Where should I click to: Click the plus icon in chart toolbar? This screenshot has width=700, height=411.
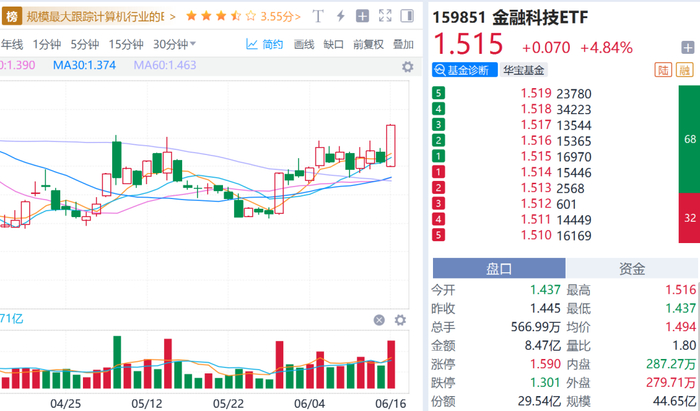click(x=362, y=16)
